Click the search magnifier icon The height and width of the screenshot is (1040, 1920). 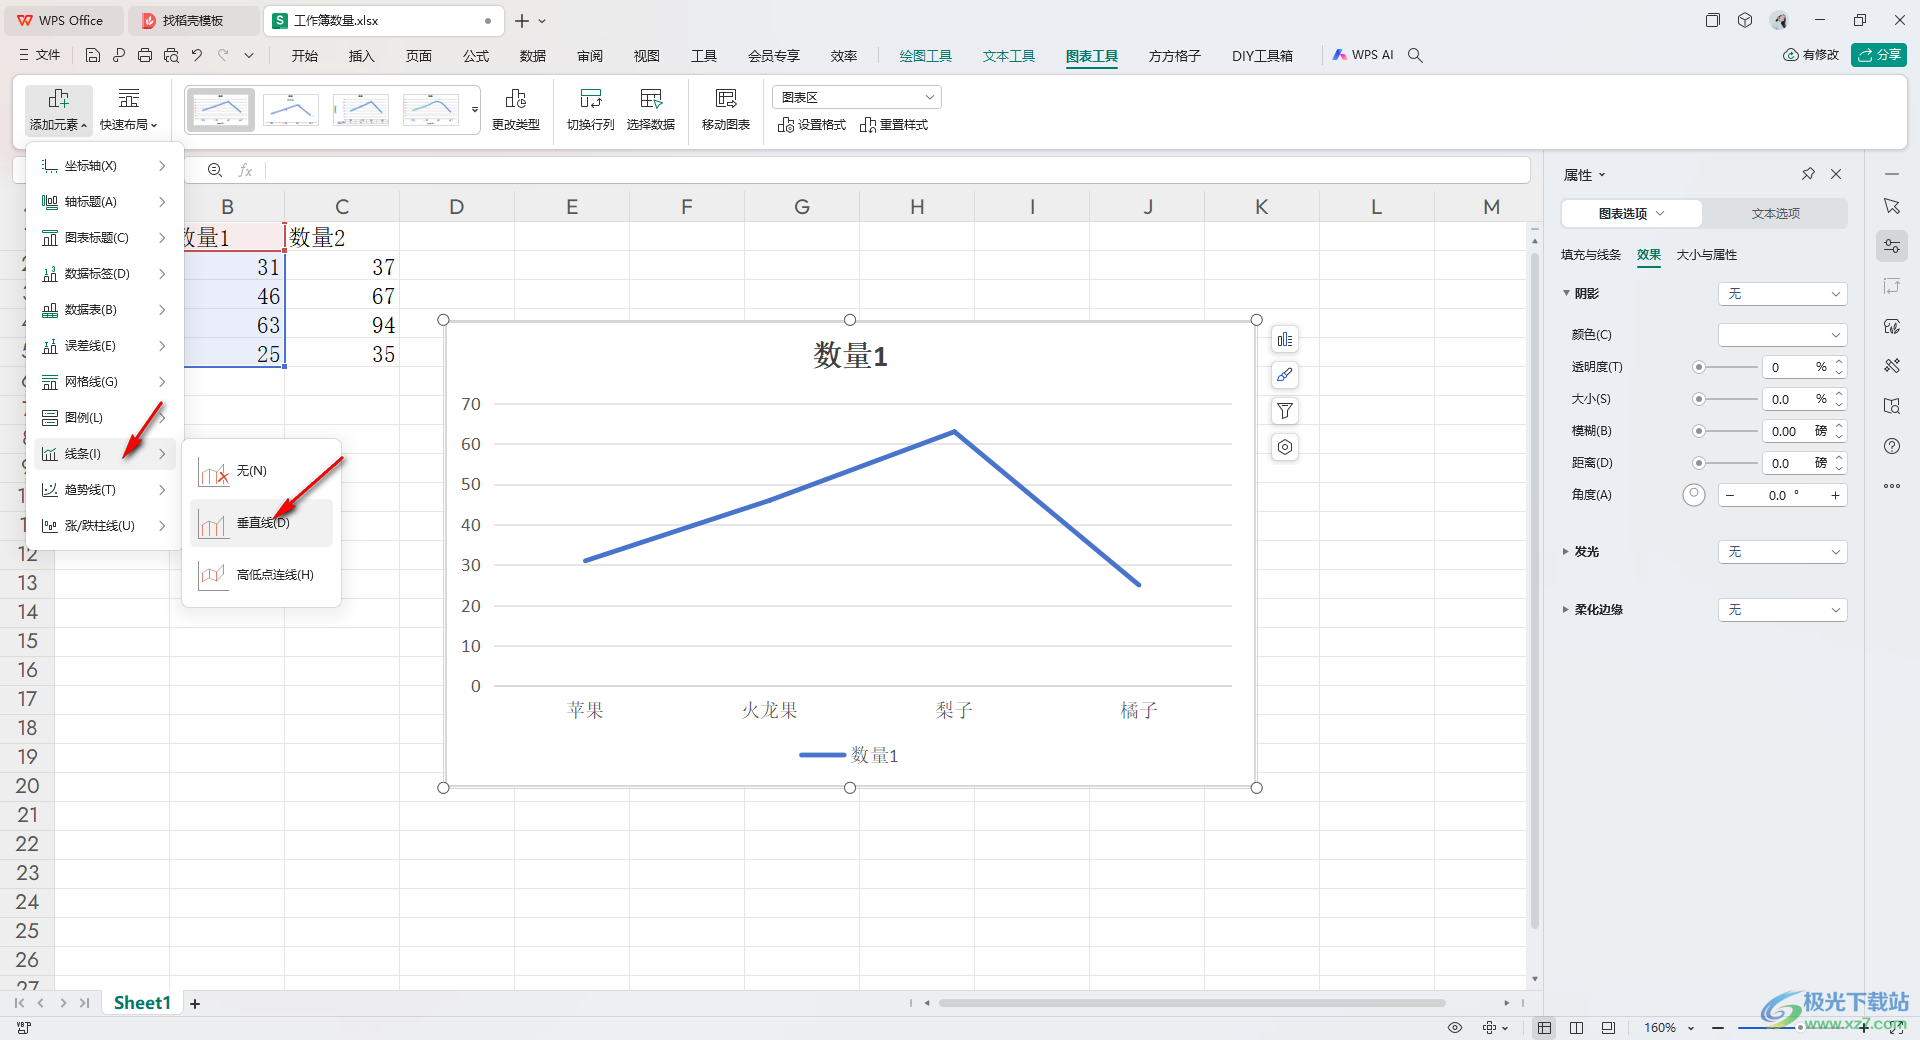(1415, 55)
